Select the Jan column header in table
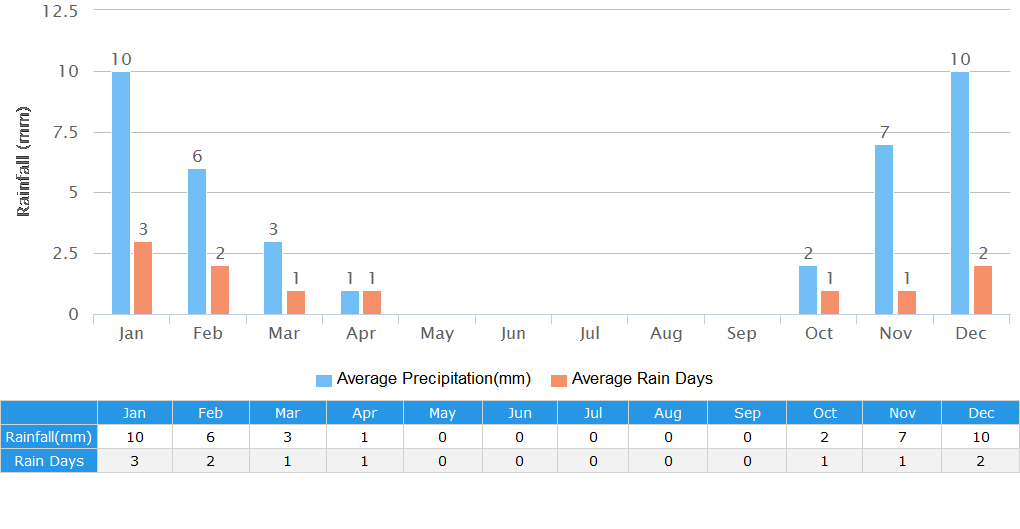1020x529 pixels. (x=134, y=413)
